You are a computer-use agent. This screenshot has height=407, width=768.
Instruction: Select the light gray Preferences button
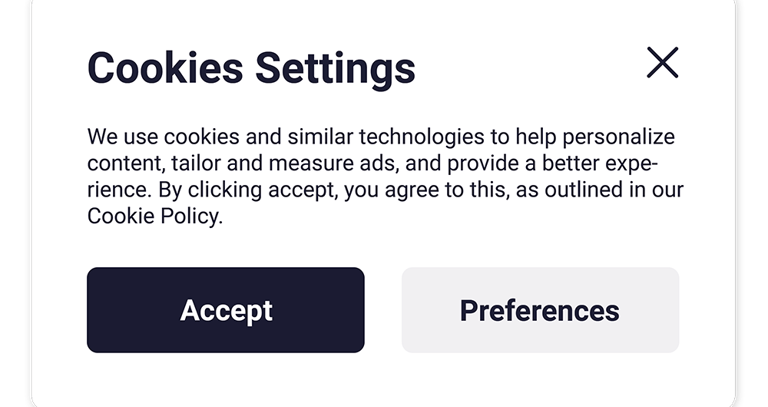point(540,310)
